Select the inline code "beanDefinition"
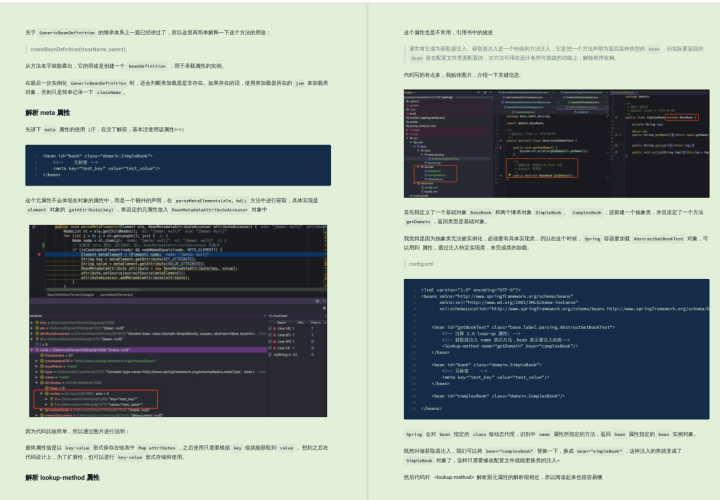Image resolution: width=720 pixels, height=500 pixels. coord(147,66)
